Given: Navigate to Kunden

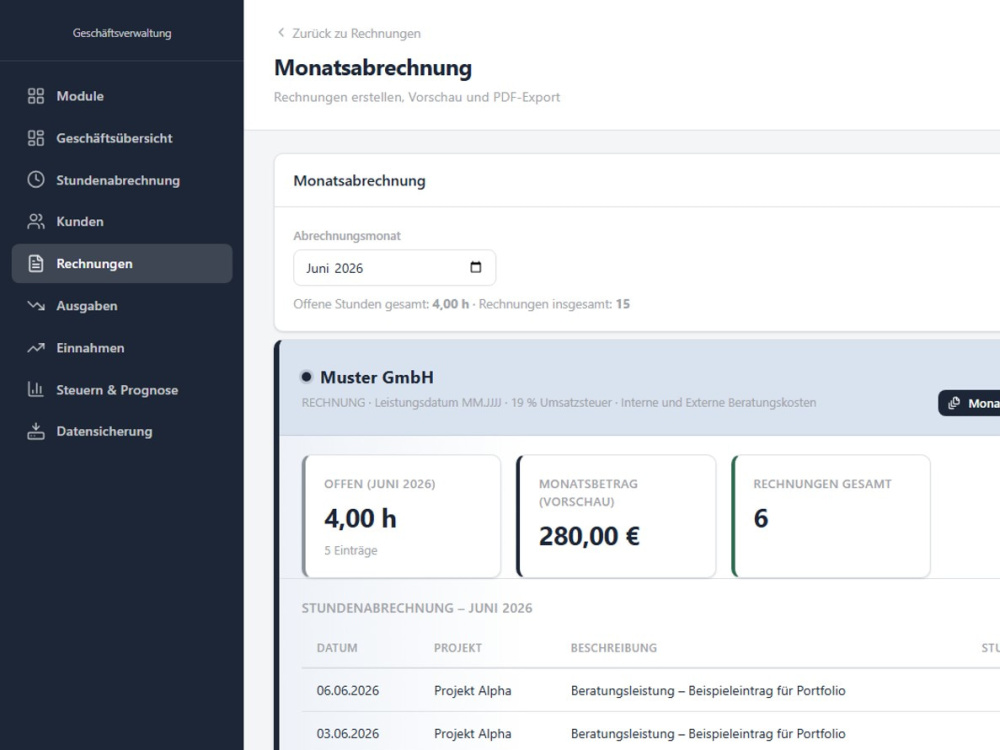Looking at the screenshot, I should pyautogui.click(x=122, y=222).
